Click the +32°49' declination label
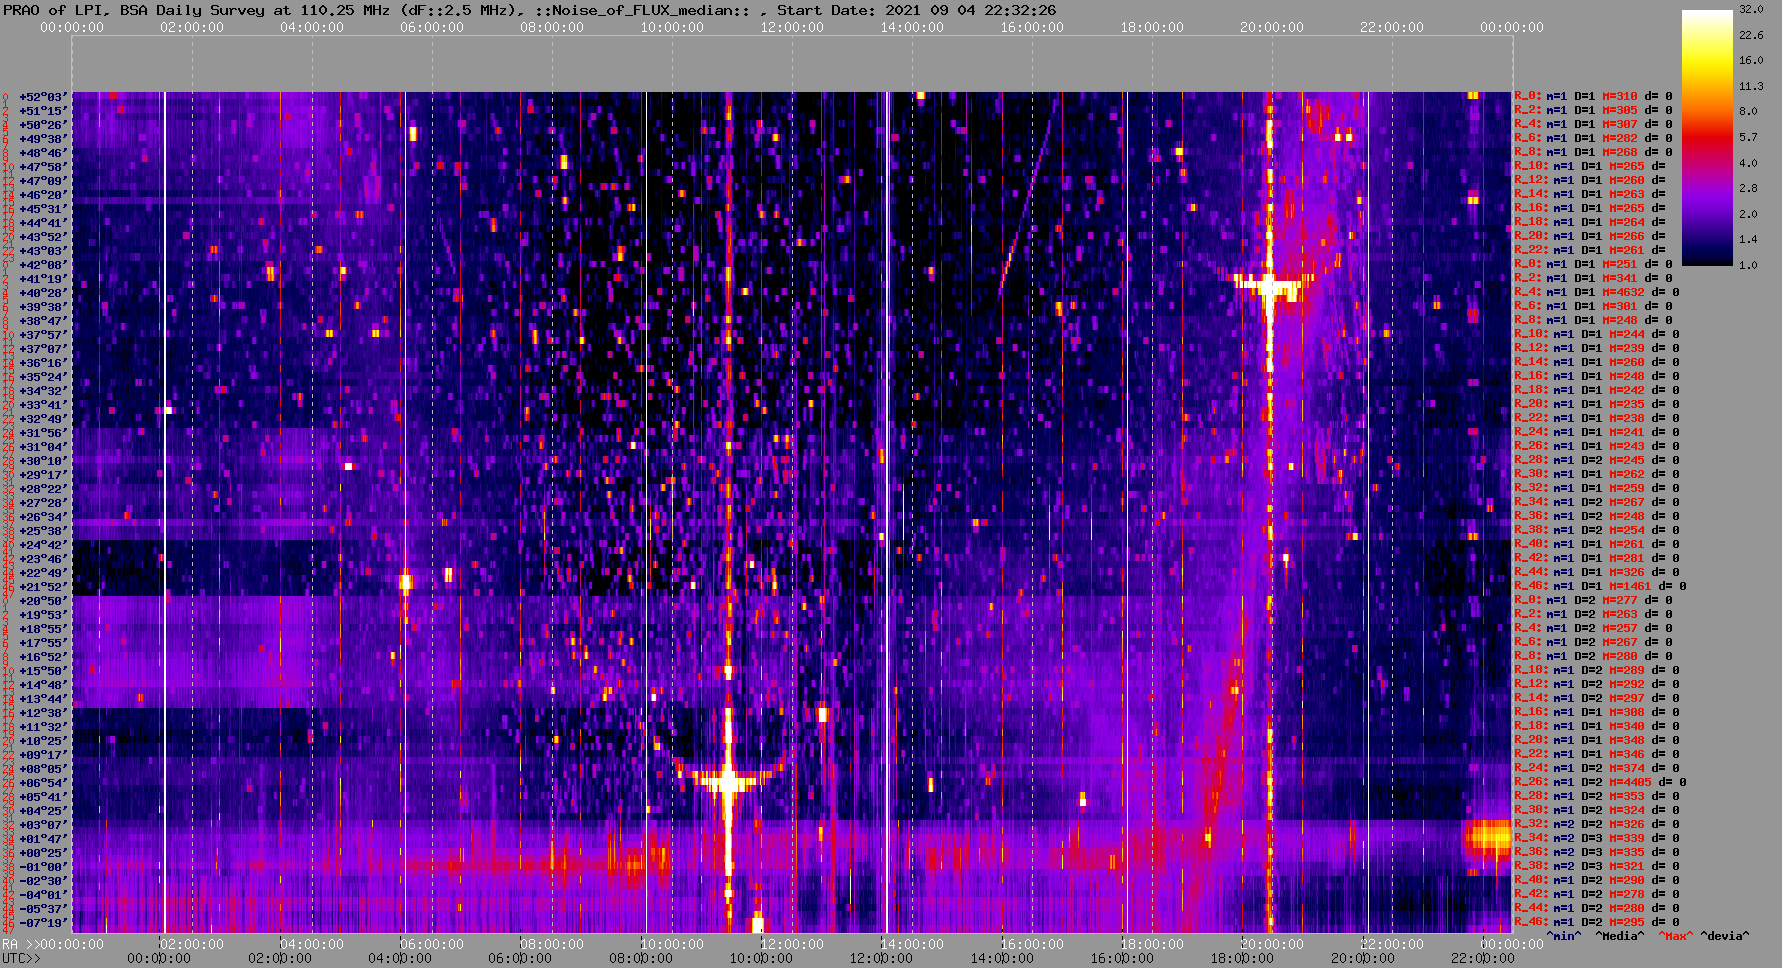The width and height of the screenshot is (1782, 968). tap(43, 418)
